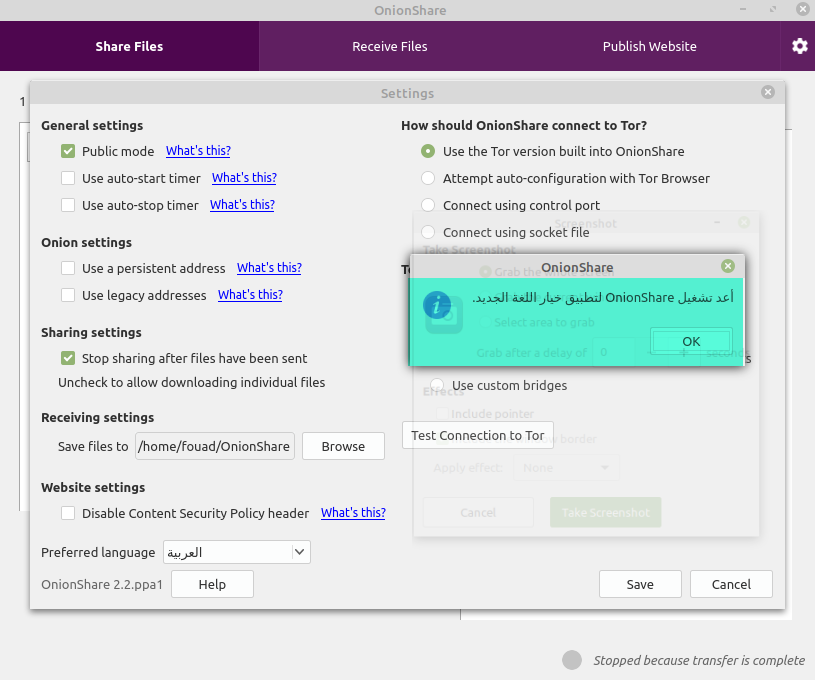Image resolution: width=815 pixels, height=680 pixels.
Task: Click the OnionShare 2.2.ppa1 version text
Action: (102, 584)
